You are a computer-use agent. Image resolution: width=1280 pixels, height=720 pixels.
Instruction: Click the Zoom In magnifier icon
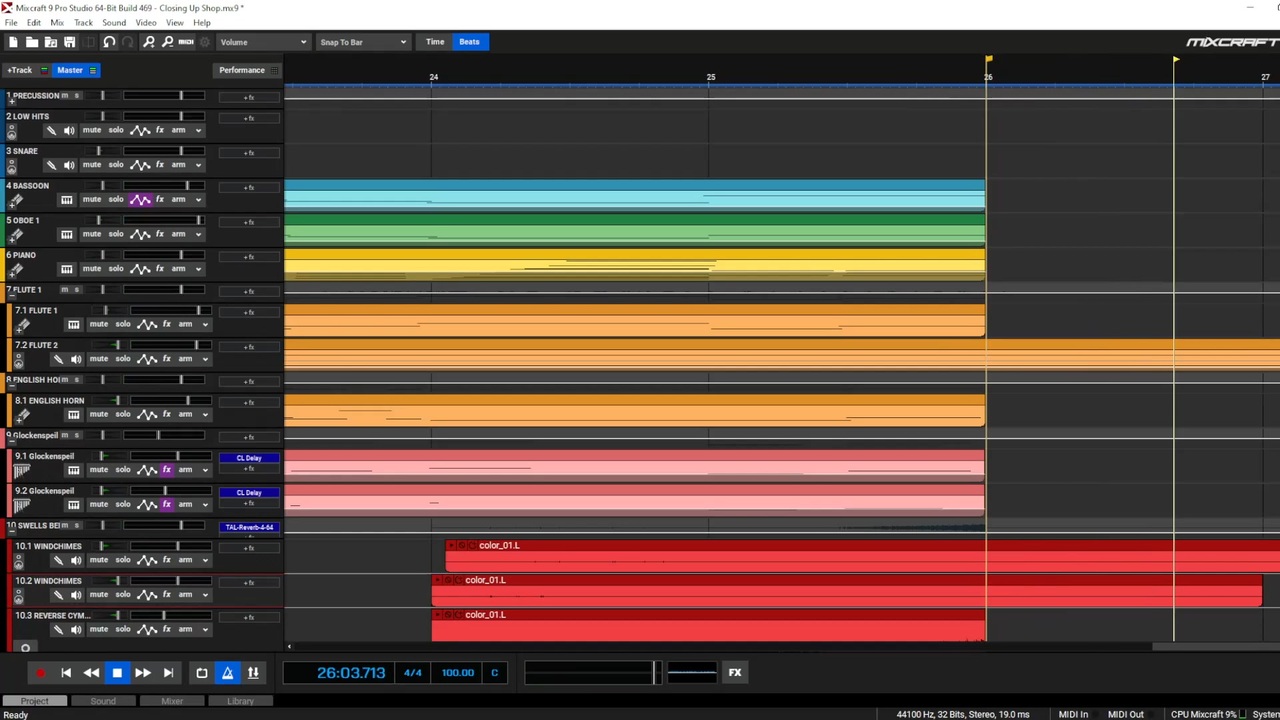click(x=148, y=42)
